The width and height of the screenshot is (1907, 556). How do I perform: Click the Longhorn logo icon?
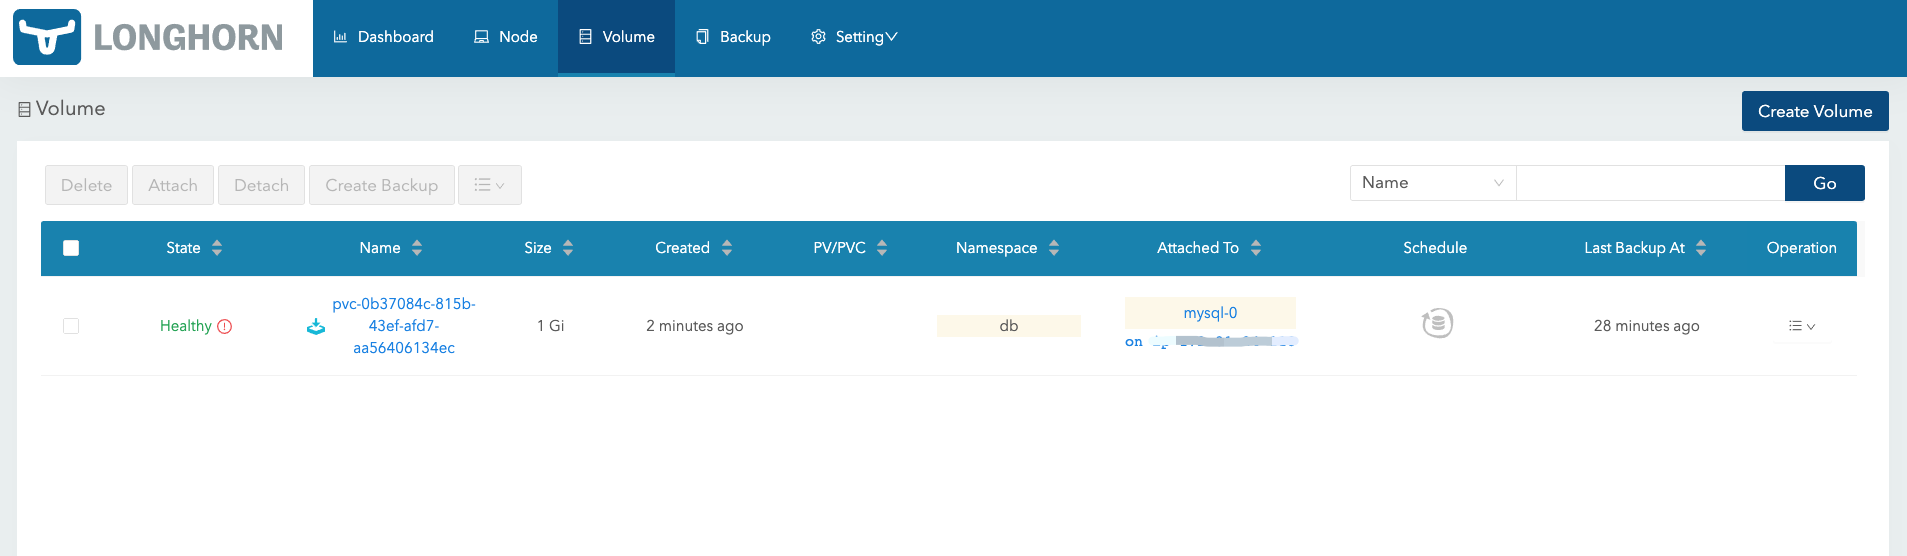47,37
